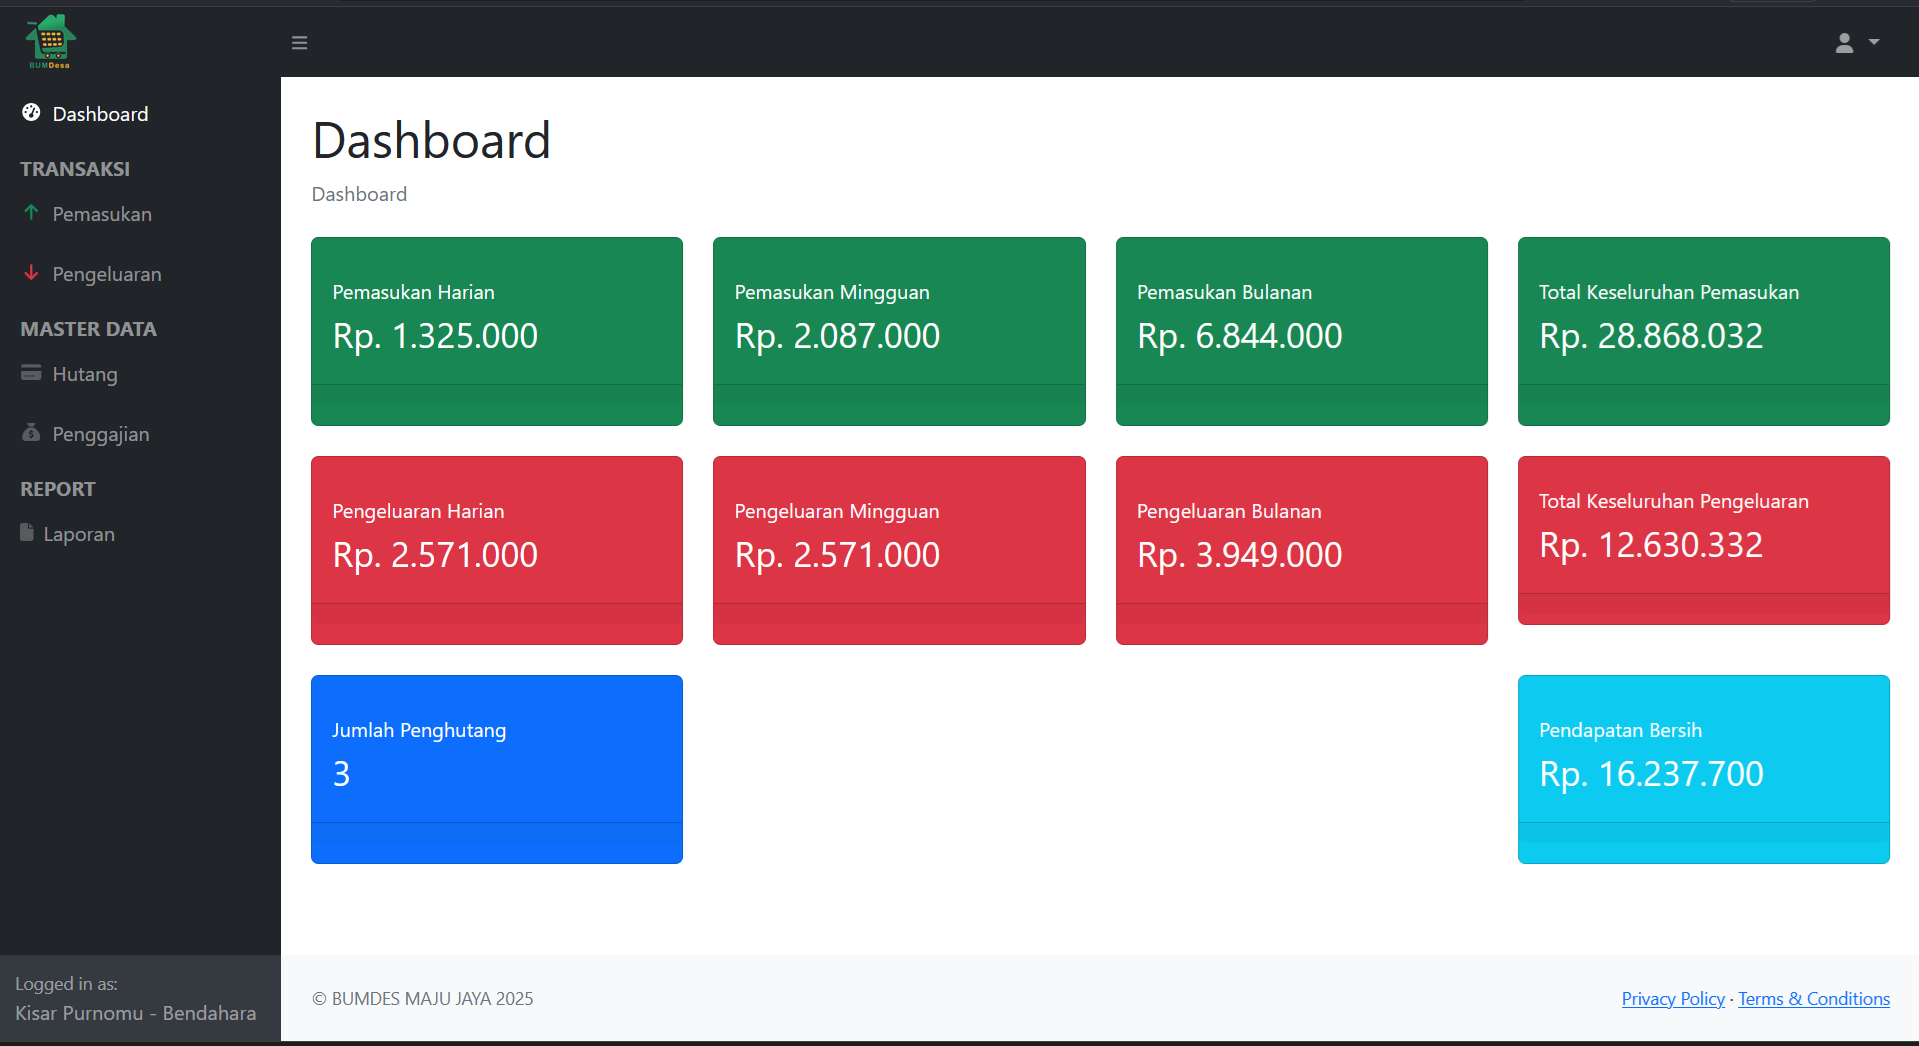
Task: Open the user account icon
Action: point(1844,43)
